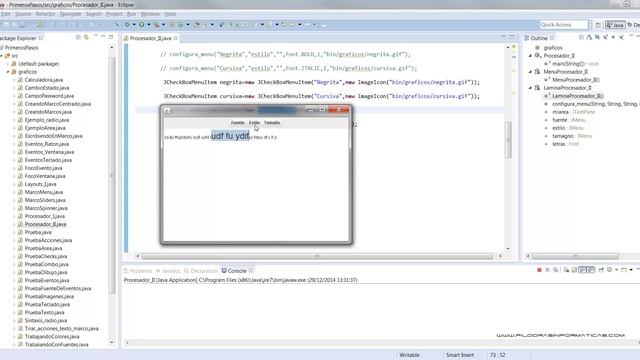Image resolution: width=640 pixels, height=360 pixels.
Task: Switch to the Javadoc tab
Action: (x=168, y=271)
